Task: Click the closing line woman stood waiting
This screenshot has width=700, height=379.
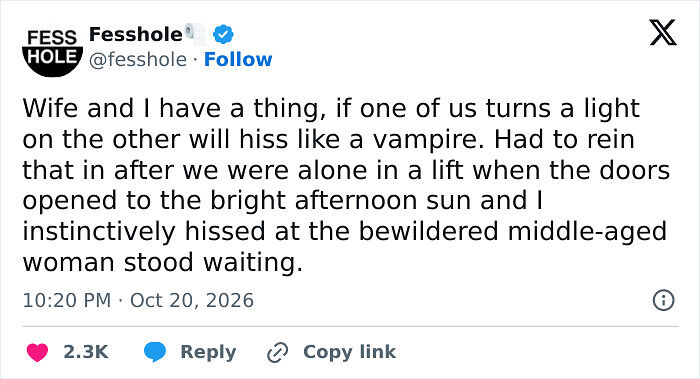Action: (162, 262)
